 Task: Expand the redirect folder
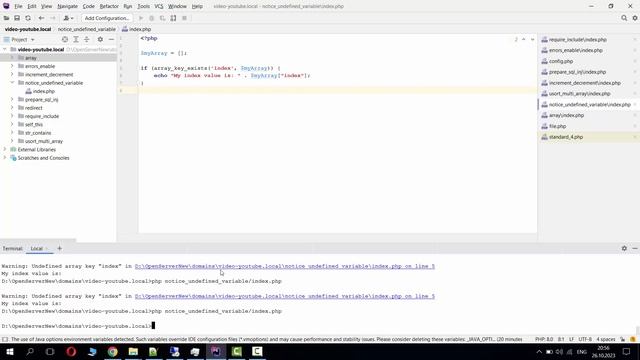(x=12, y=108)
